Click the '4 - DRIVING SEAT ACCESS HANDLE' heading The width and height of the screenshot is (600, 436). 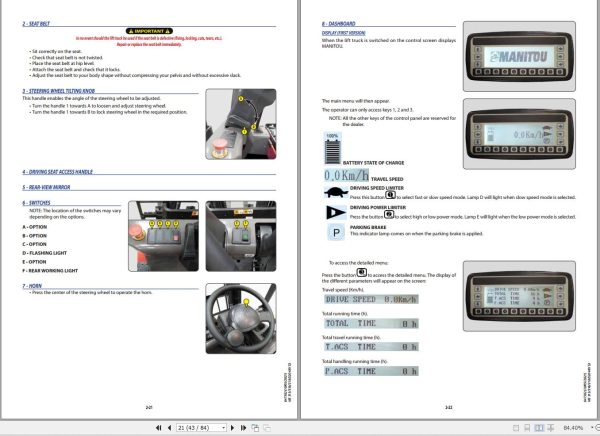tap(57, 172)
